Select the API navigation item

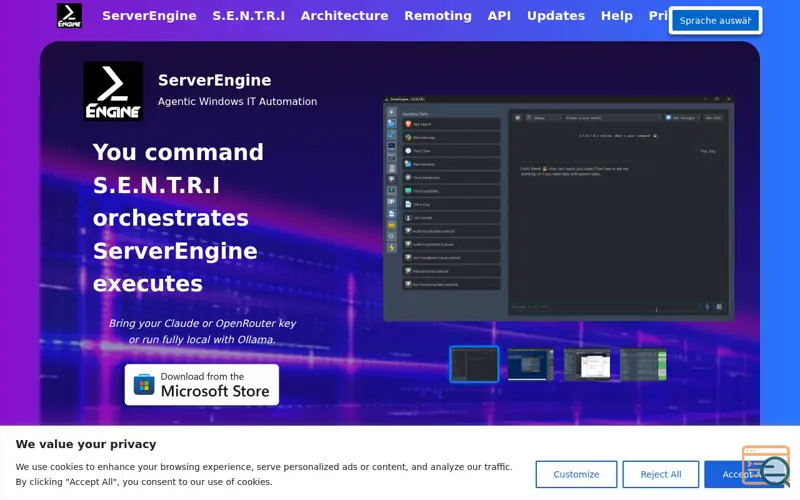point(499,16)
